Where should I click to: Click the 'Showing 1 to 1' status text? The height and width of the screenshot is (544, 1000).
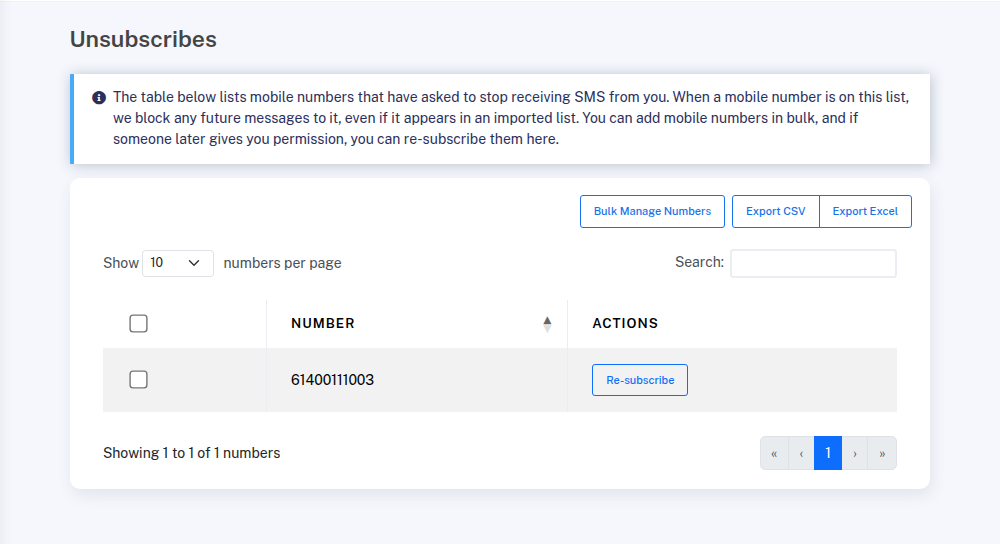tap(191, 453)
